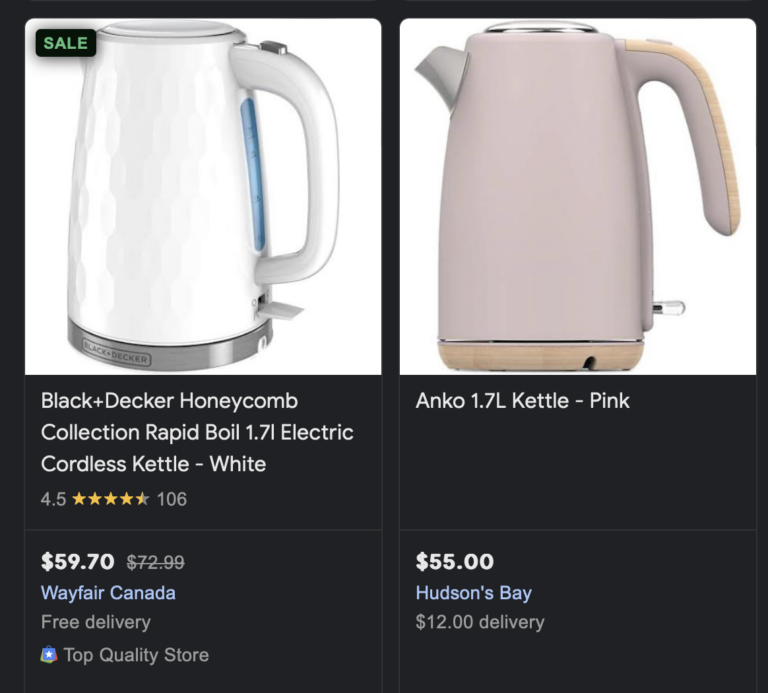768x693 pixels.
Task: Click the 106 reviews count
Action: click(172, 498)
